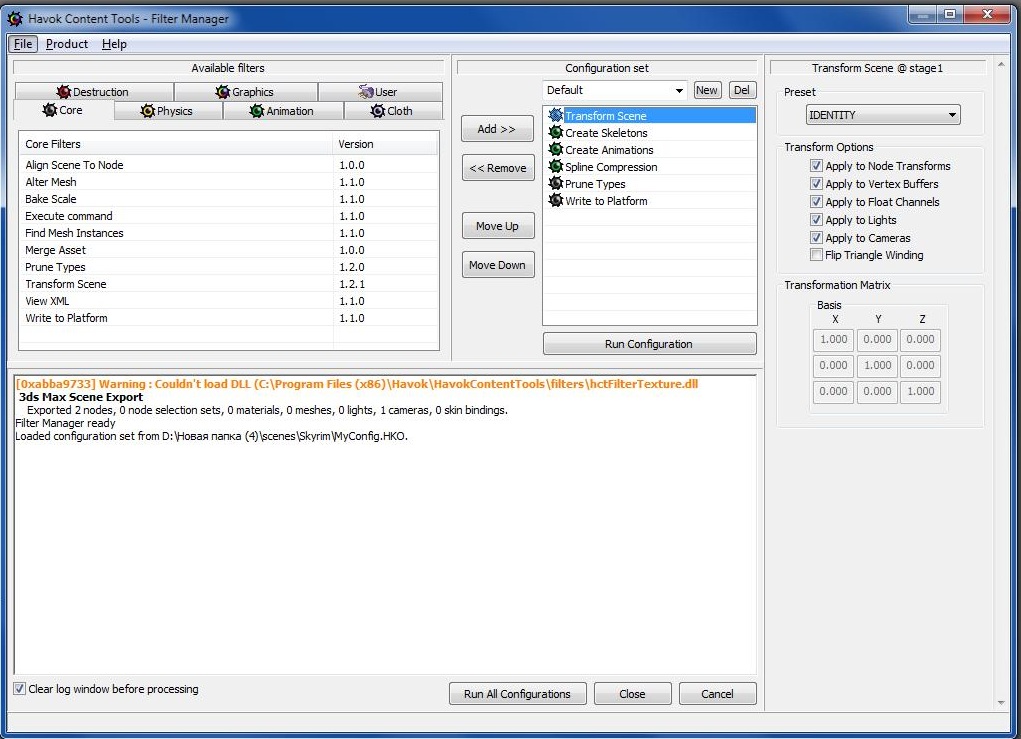
Task: Switch to the Cloth filters tab
Action: point(393,111)
